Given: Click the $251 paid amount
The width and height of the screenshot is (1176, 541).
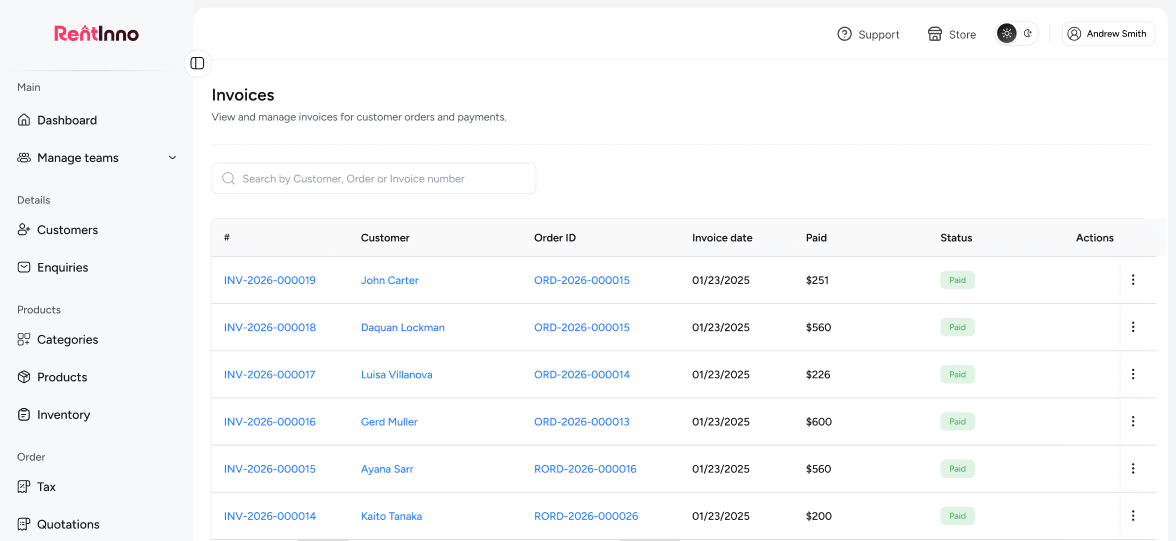Looking at the screenshot, I should point(816,281).
